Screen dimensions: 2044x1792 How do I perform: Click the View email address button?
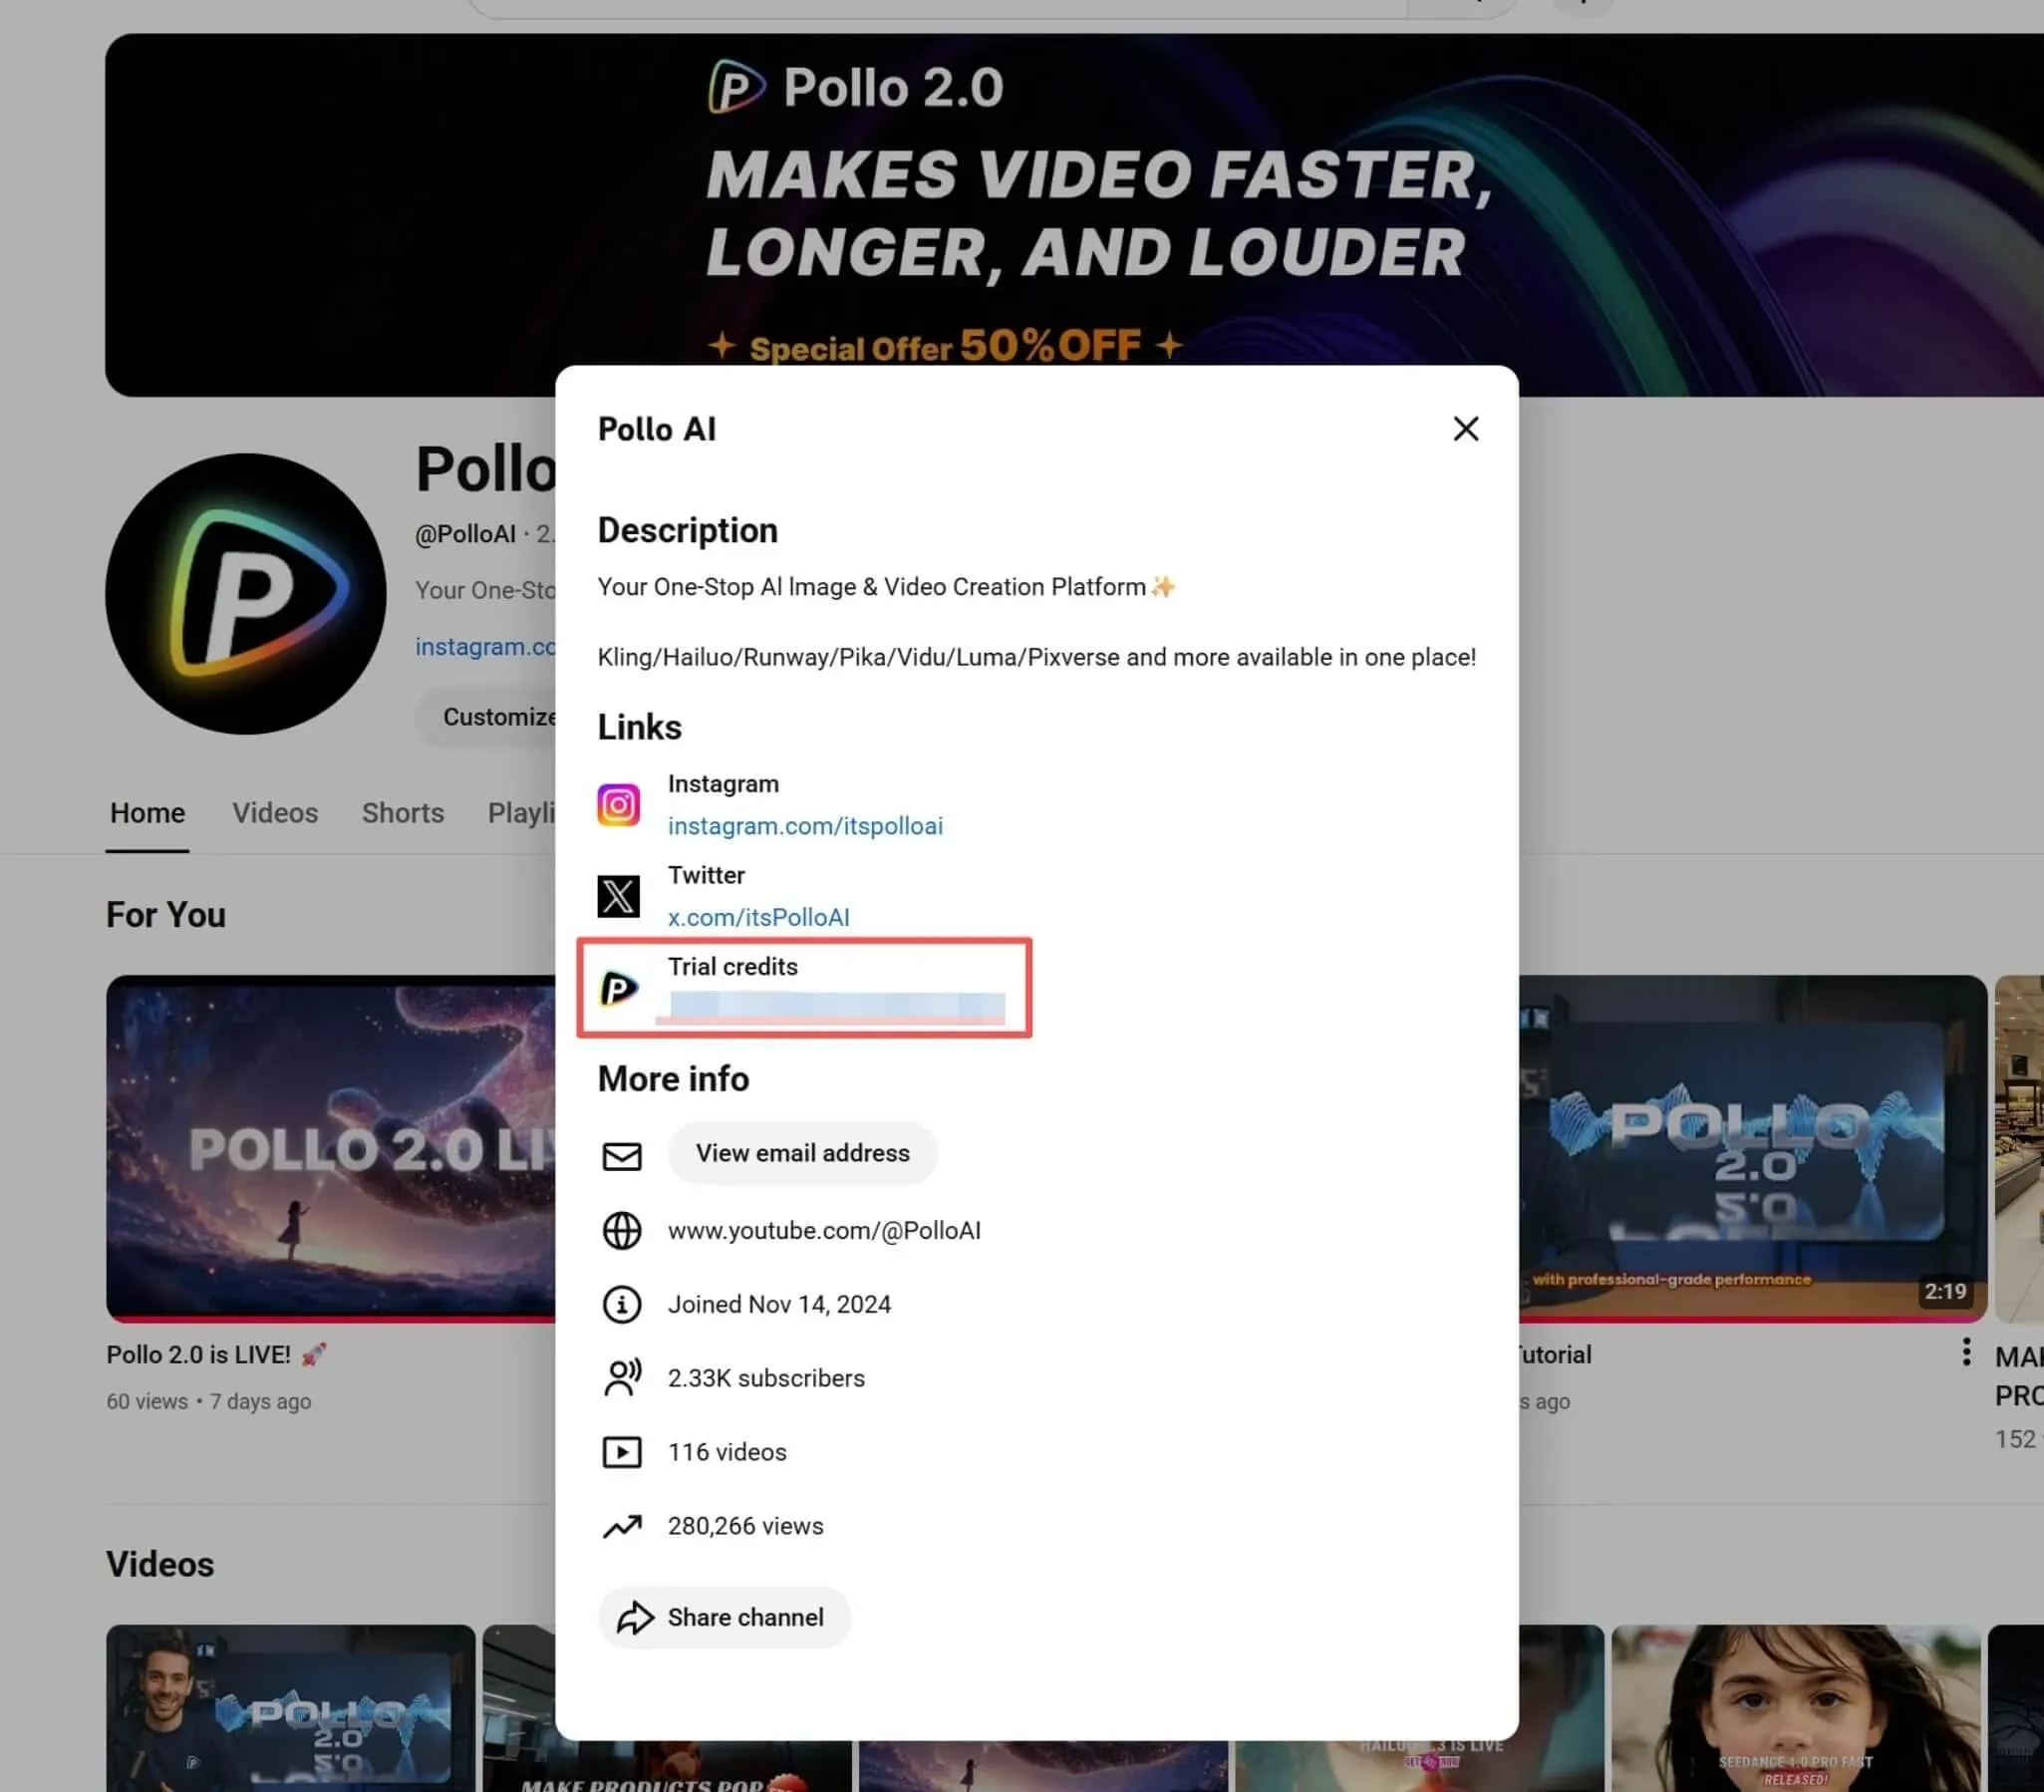click(x=802, y=1153)
